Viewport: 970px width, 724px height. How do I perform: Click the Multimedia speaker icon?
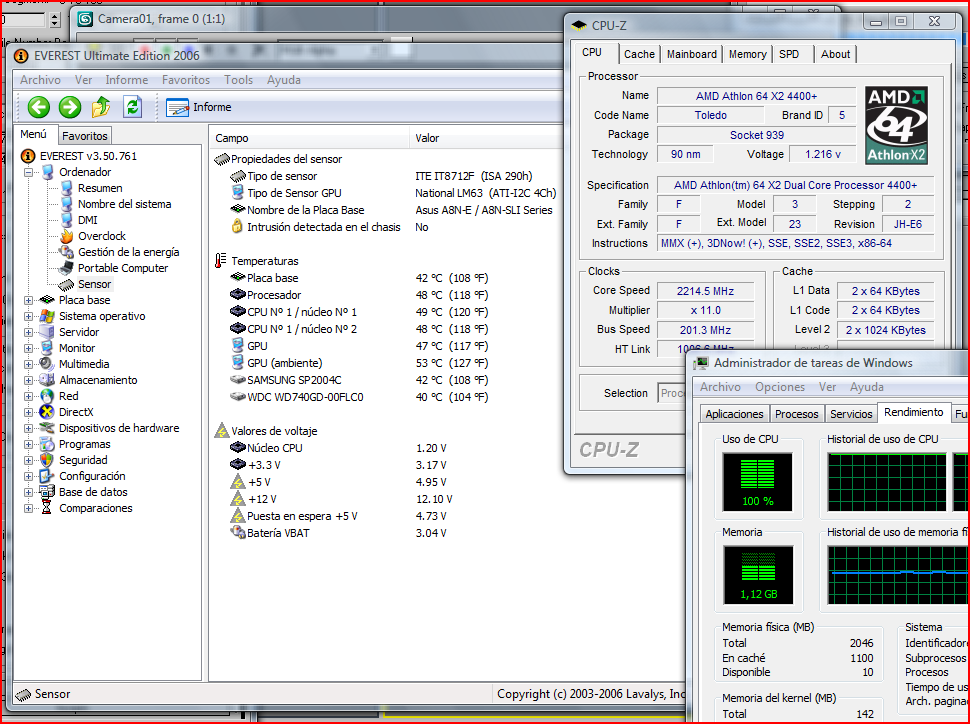coord(47,364)
